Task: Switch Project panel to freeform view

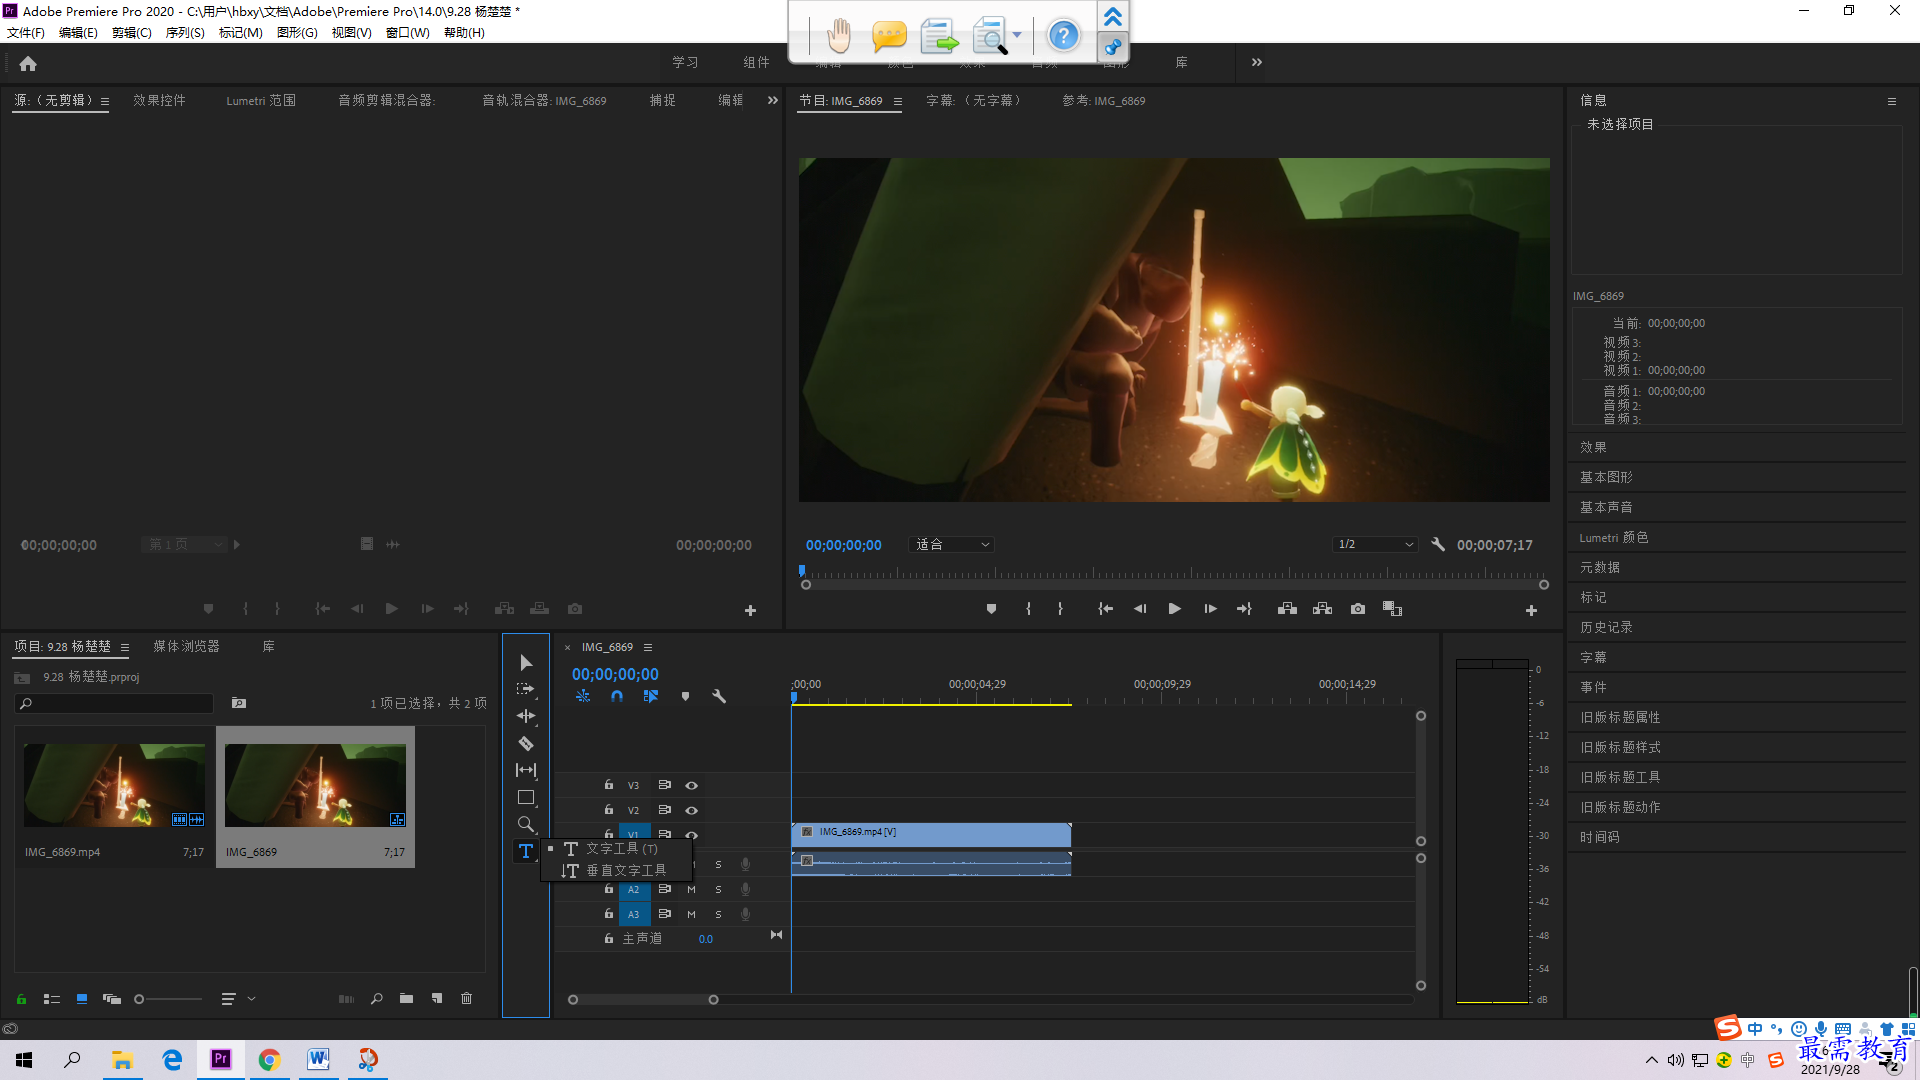Action: 112,998
